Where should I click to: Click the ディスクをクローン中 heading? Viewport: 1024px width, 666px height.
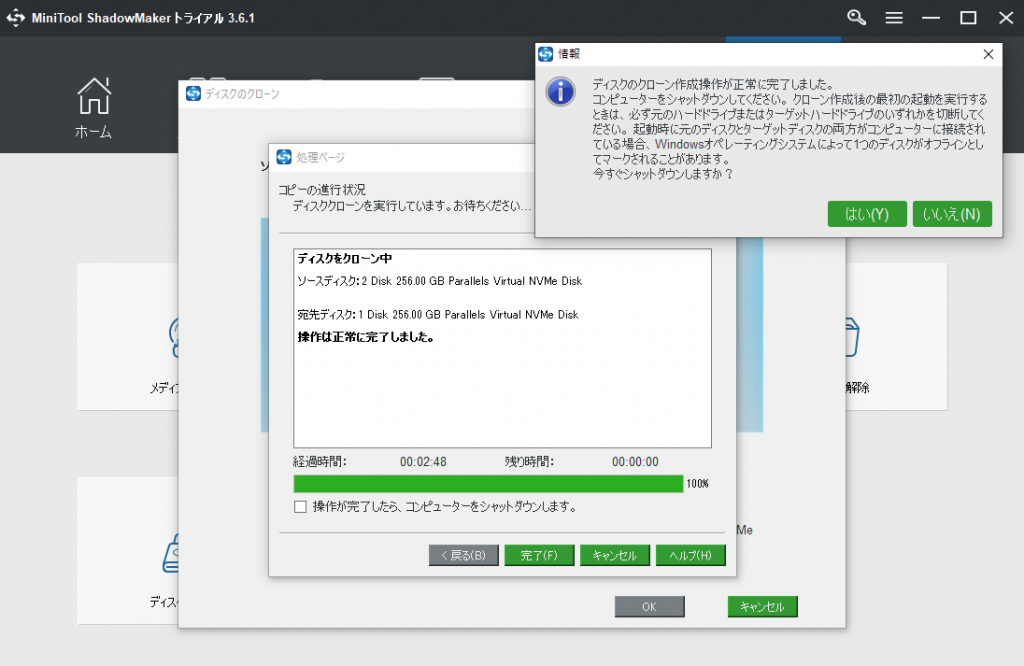(345, 259)
